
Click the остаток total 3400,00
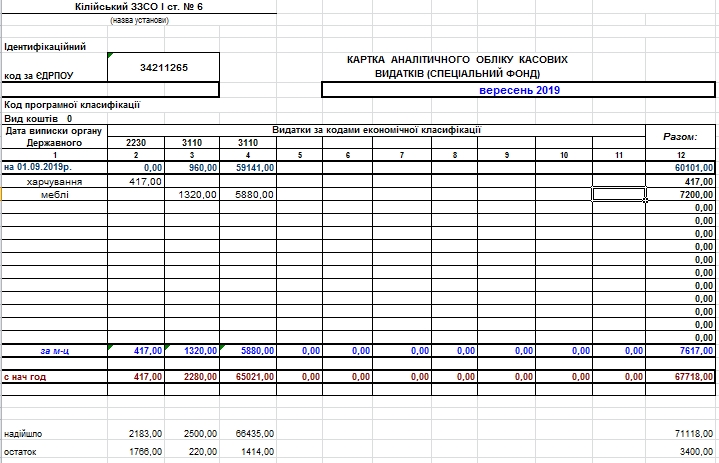pyautogui.click(x=696, y=452)
